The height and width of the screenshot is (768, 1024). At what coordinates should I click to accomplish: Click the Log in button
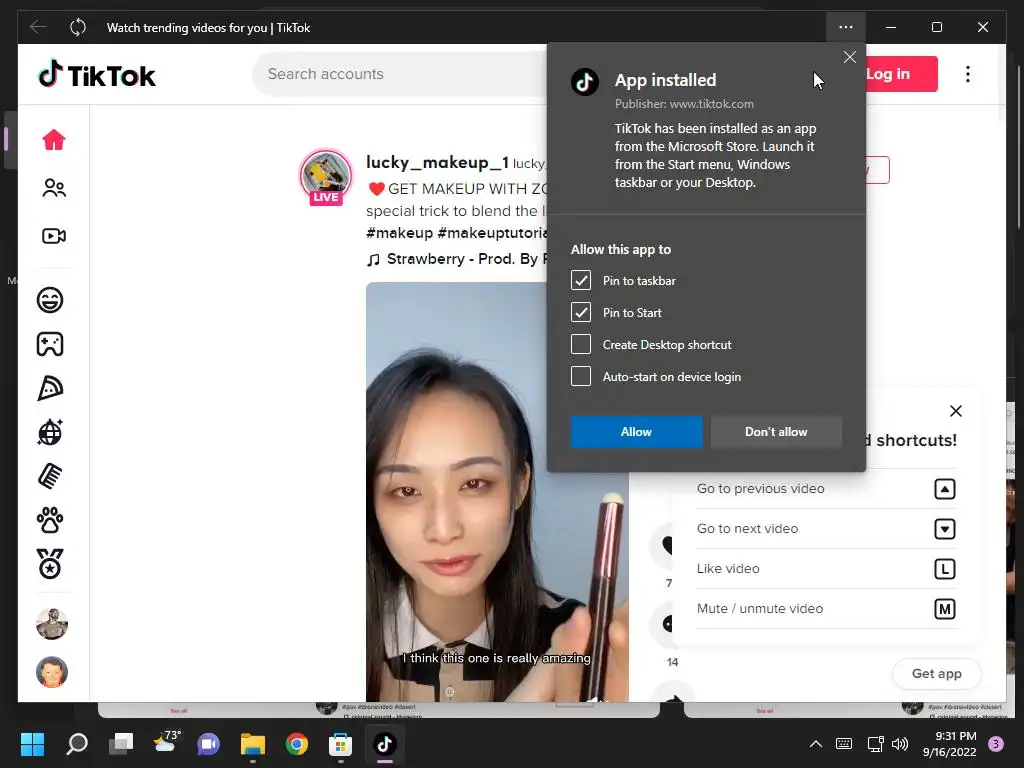coord(901,74)
